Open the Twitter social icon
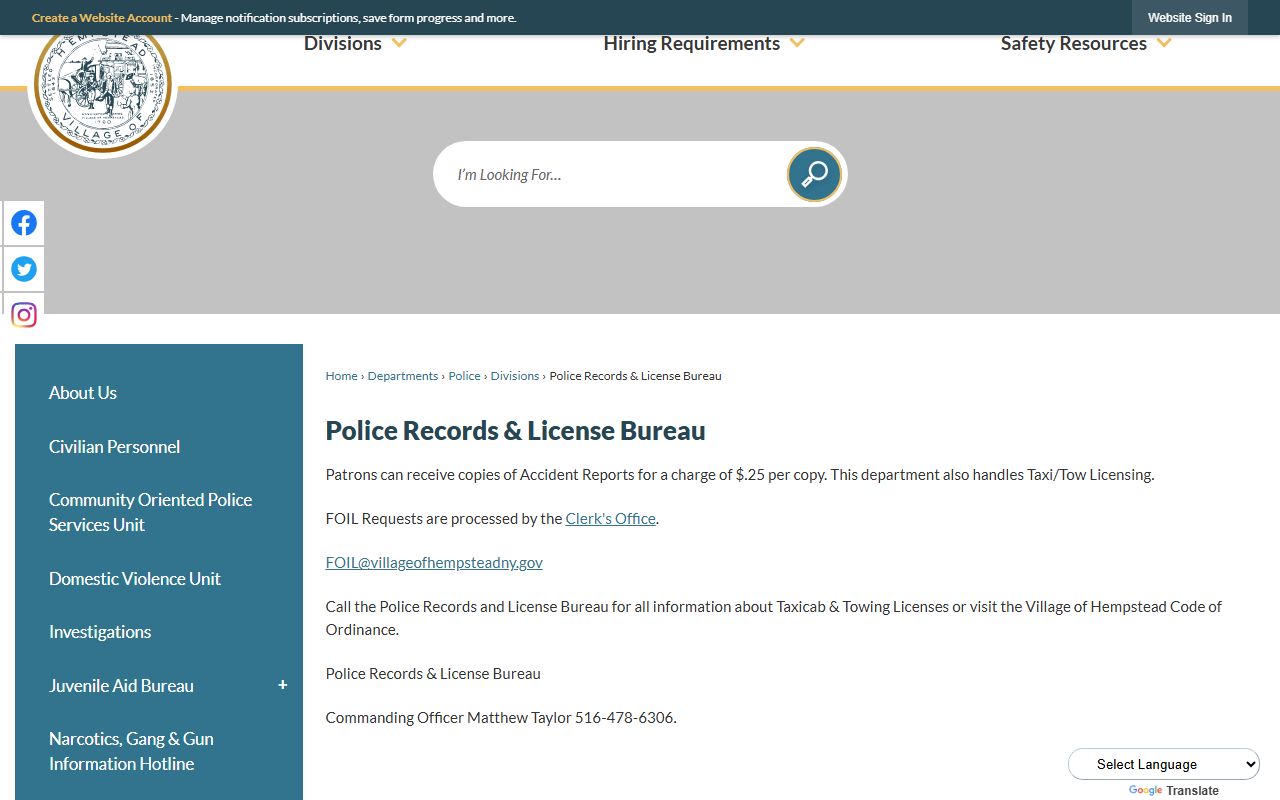Viewport: 1280px width, 800px height. tap(24, 269)
